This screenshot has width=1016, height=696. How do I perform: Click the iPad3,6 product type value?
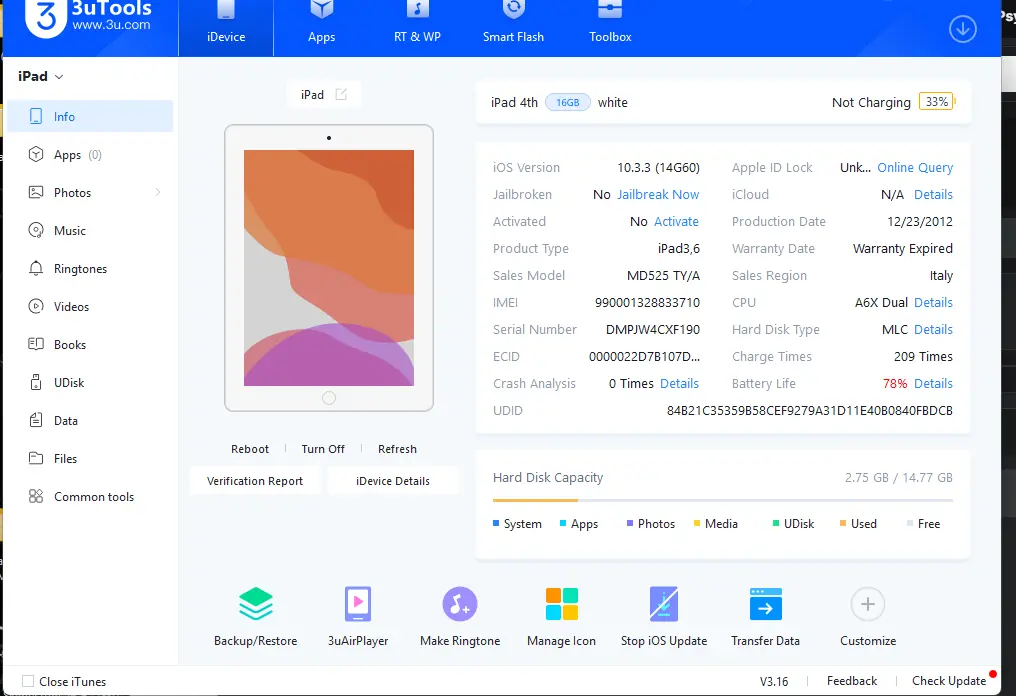pyautogui.click(x=678, y=249)
